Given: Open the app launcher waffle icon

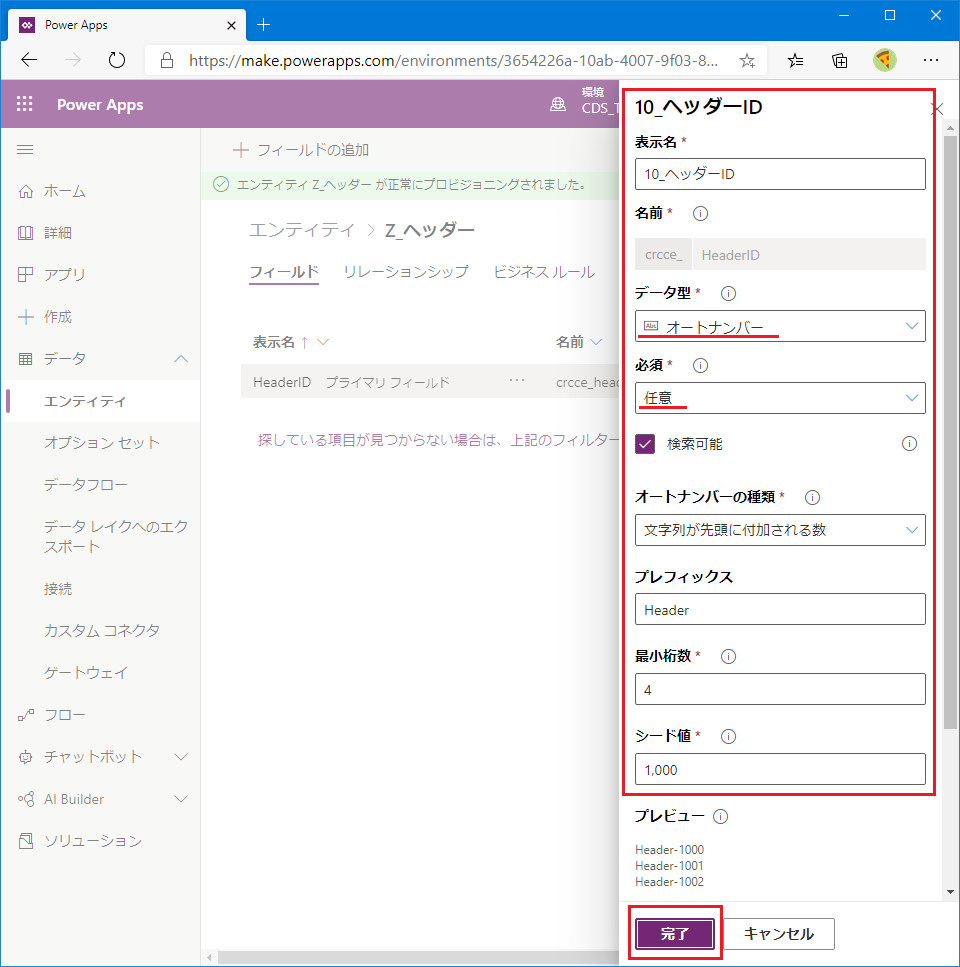Looking at the screenshot, I should click(25, 104).
